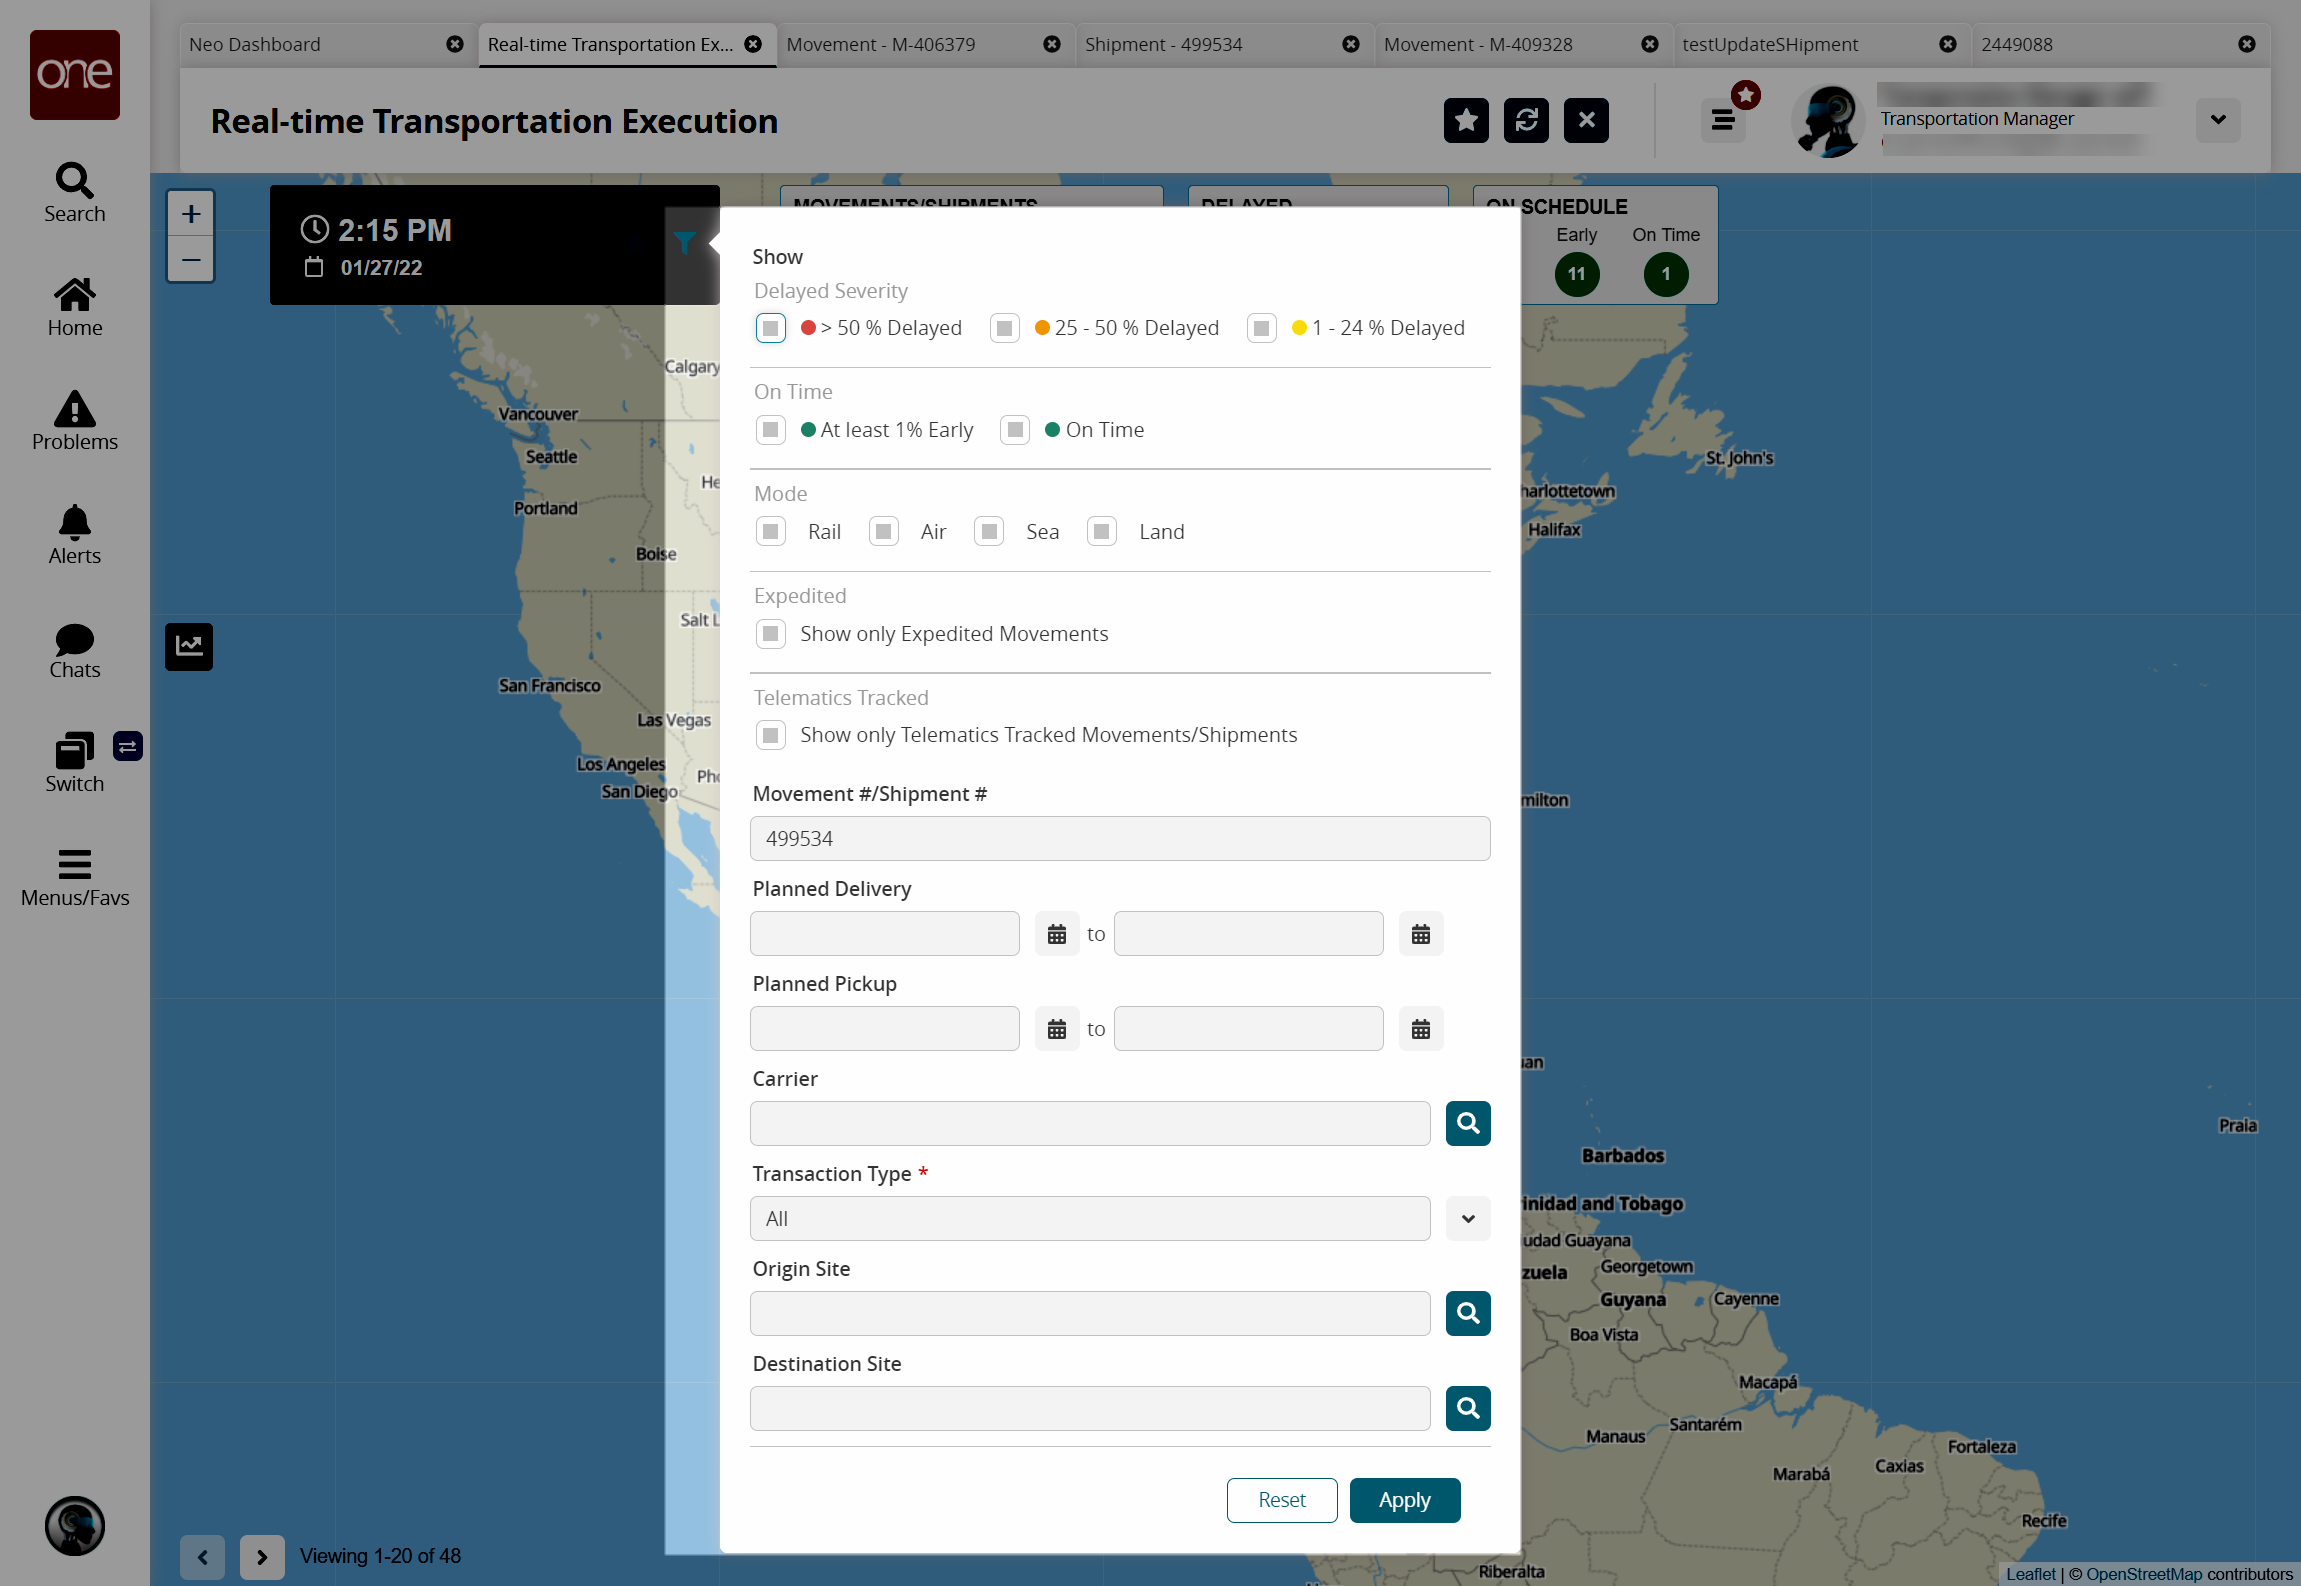Expand the Transaction Type dropdown

pos(1467,1218)
